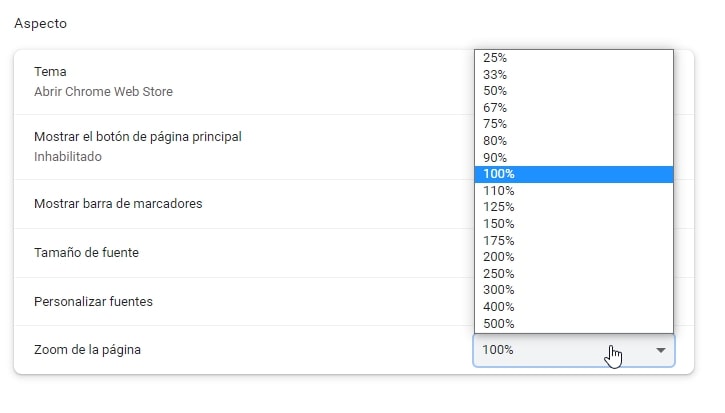Collapse the Zoom de la página combo box
The image size is (725, 413).
pos(574,351)
